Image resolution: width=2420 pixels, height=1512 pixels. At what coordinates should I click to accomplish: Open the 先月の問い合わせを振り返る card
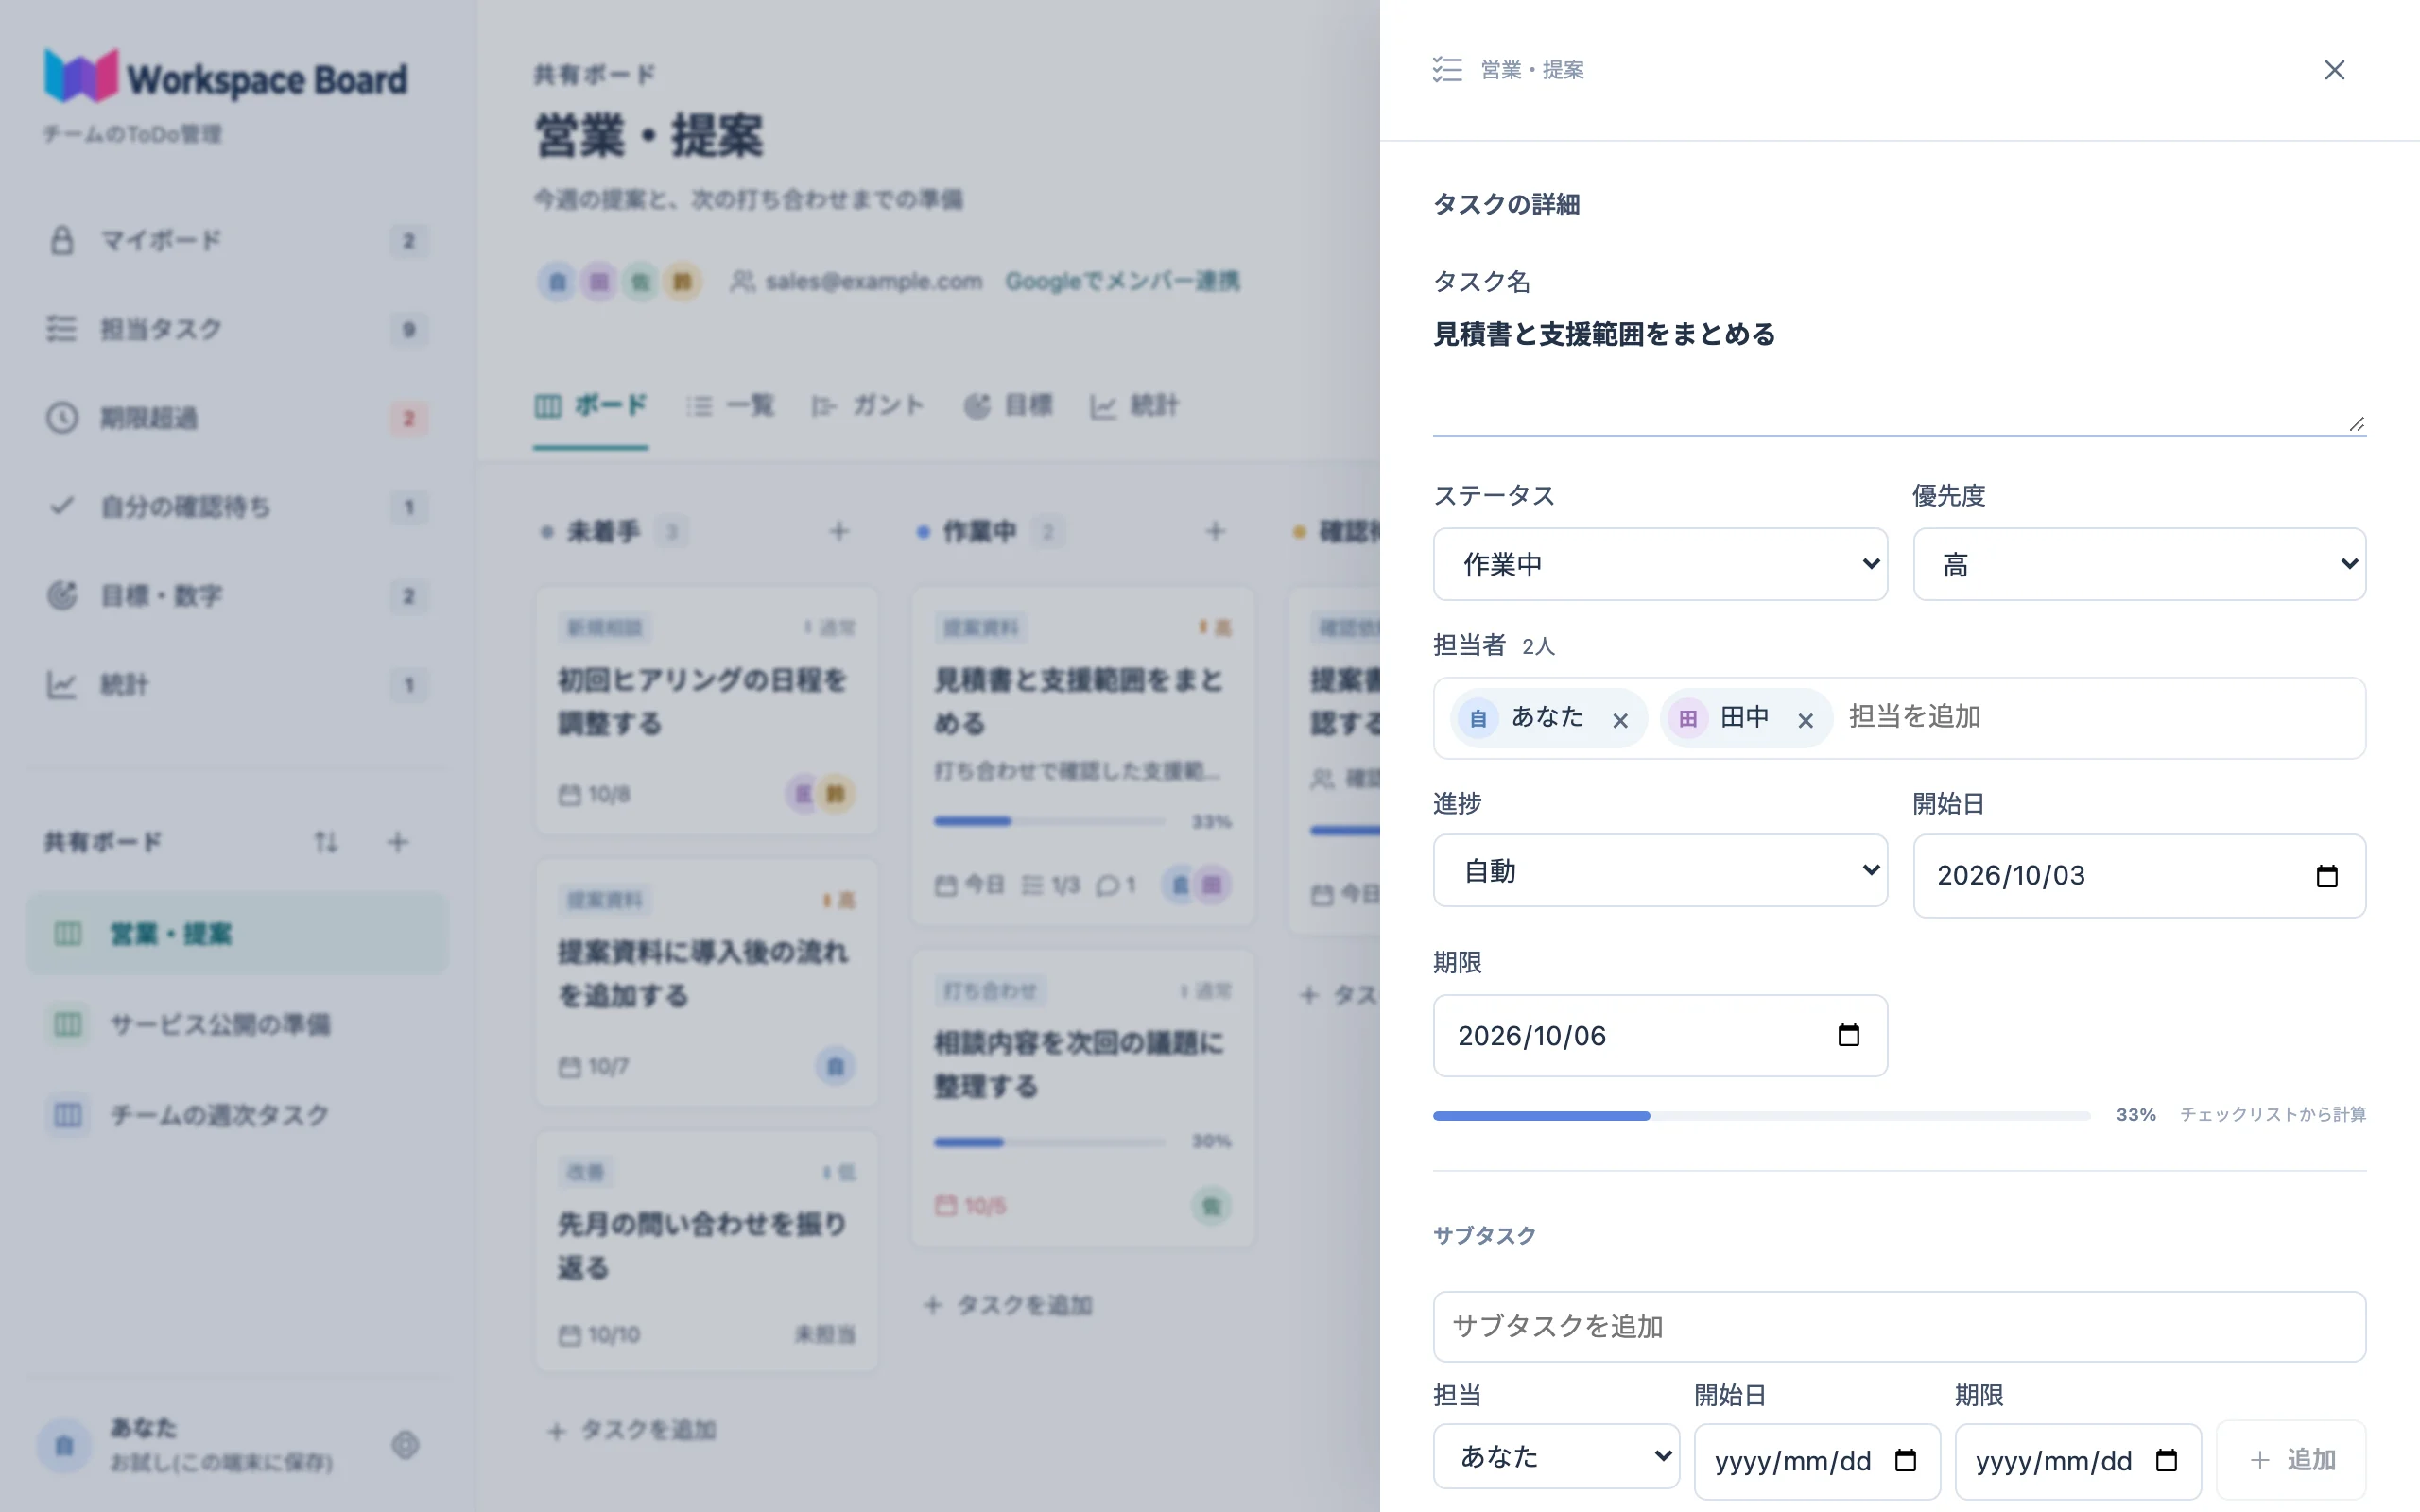click(x=707, y=1251)
